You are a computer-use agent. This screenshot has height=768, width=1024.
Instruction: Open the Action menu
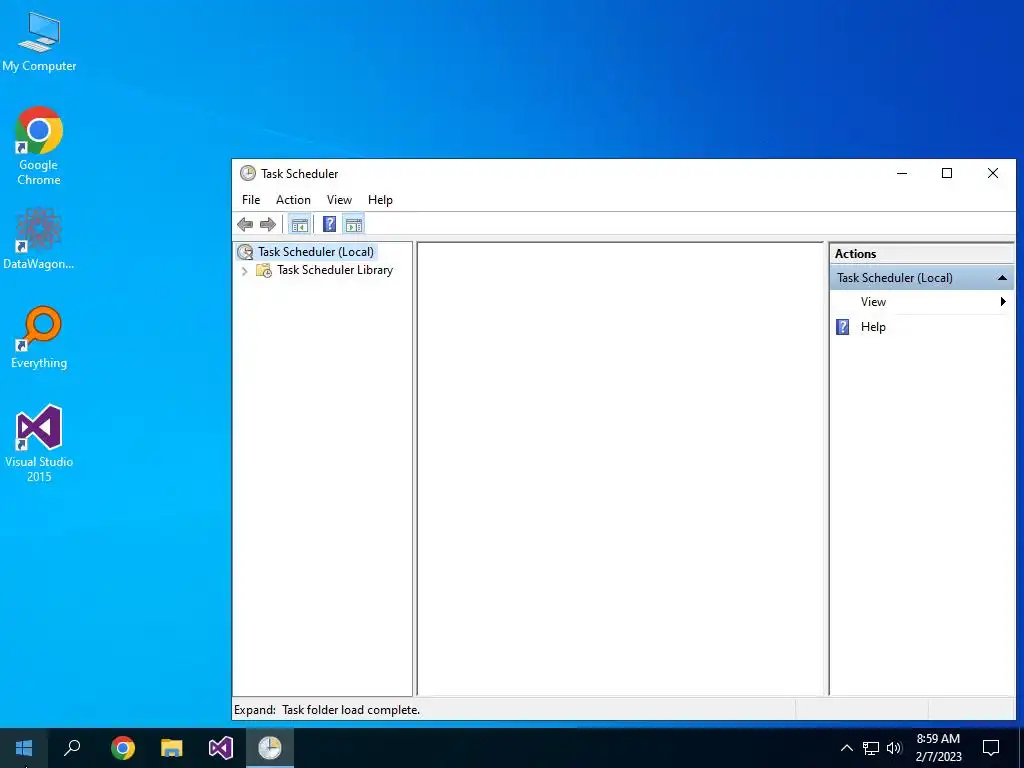pos(293,200)
